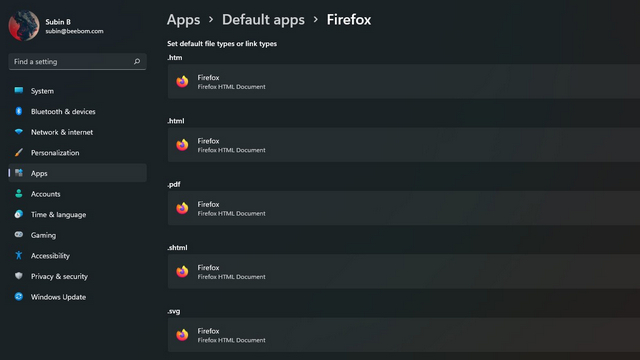Click the Accessibility figure icon
Image resolution: width=640 pixels, height=360 pixels.
click(19, 256)
